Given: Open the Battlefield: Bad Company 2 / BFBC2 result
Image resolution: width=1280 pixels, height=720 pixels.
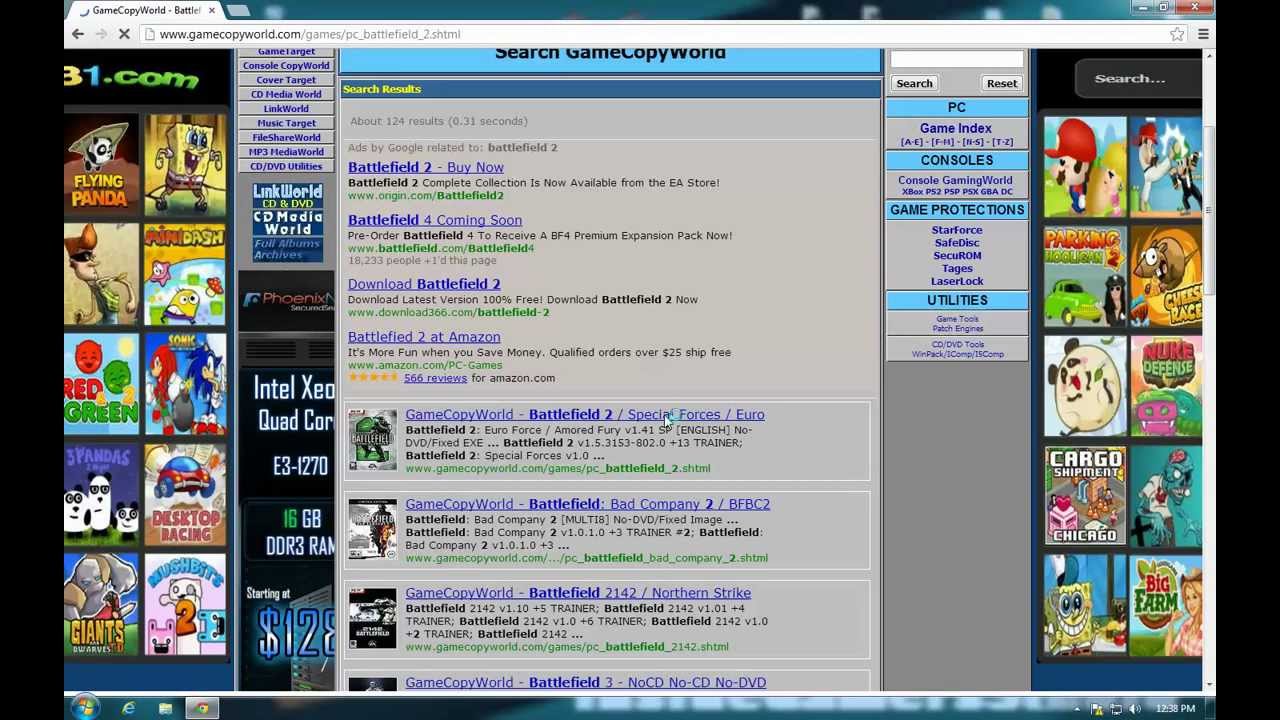Looking at the screenshot, I should [588, 504].
